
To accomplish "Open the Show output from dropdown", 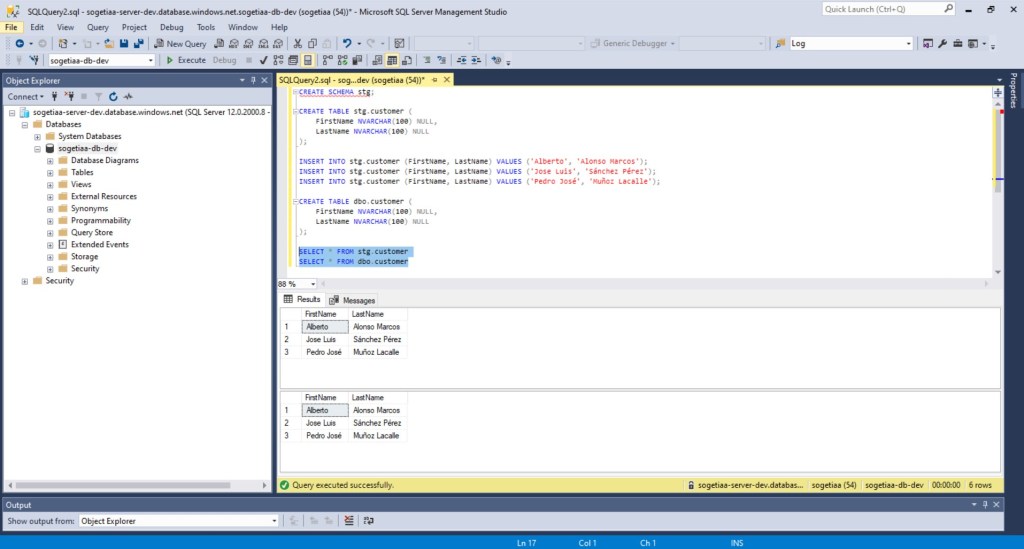I will (x=275, y=521).
